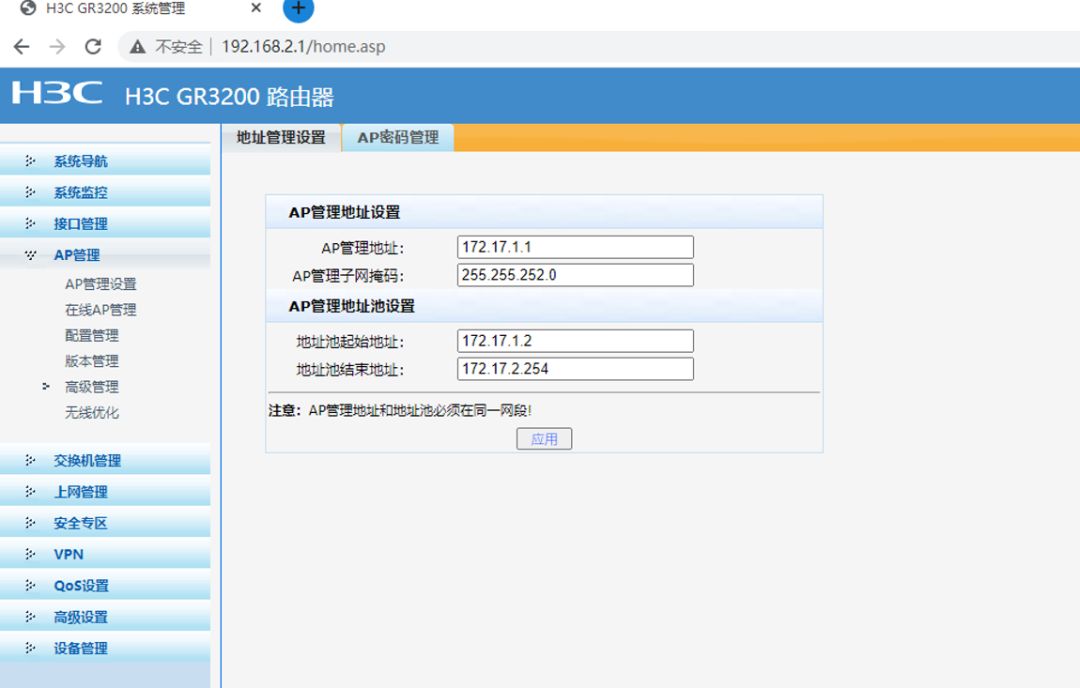Click the 地址池结束地址 field with 172.17.2.254

click(575, 368)
